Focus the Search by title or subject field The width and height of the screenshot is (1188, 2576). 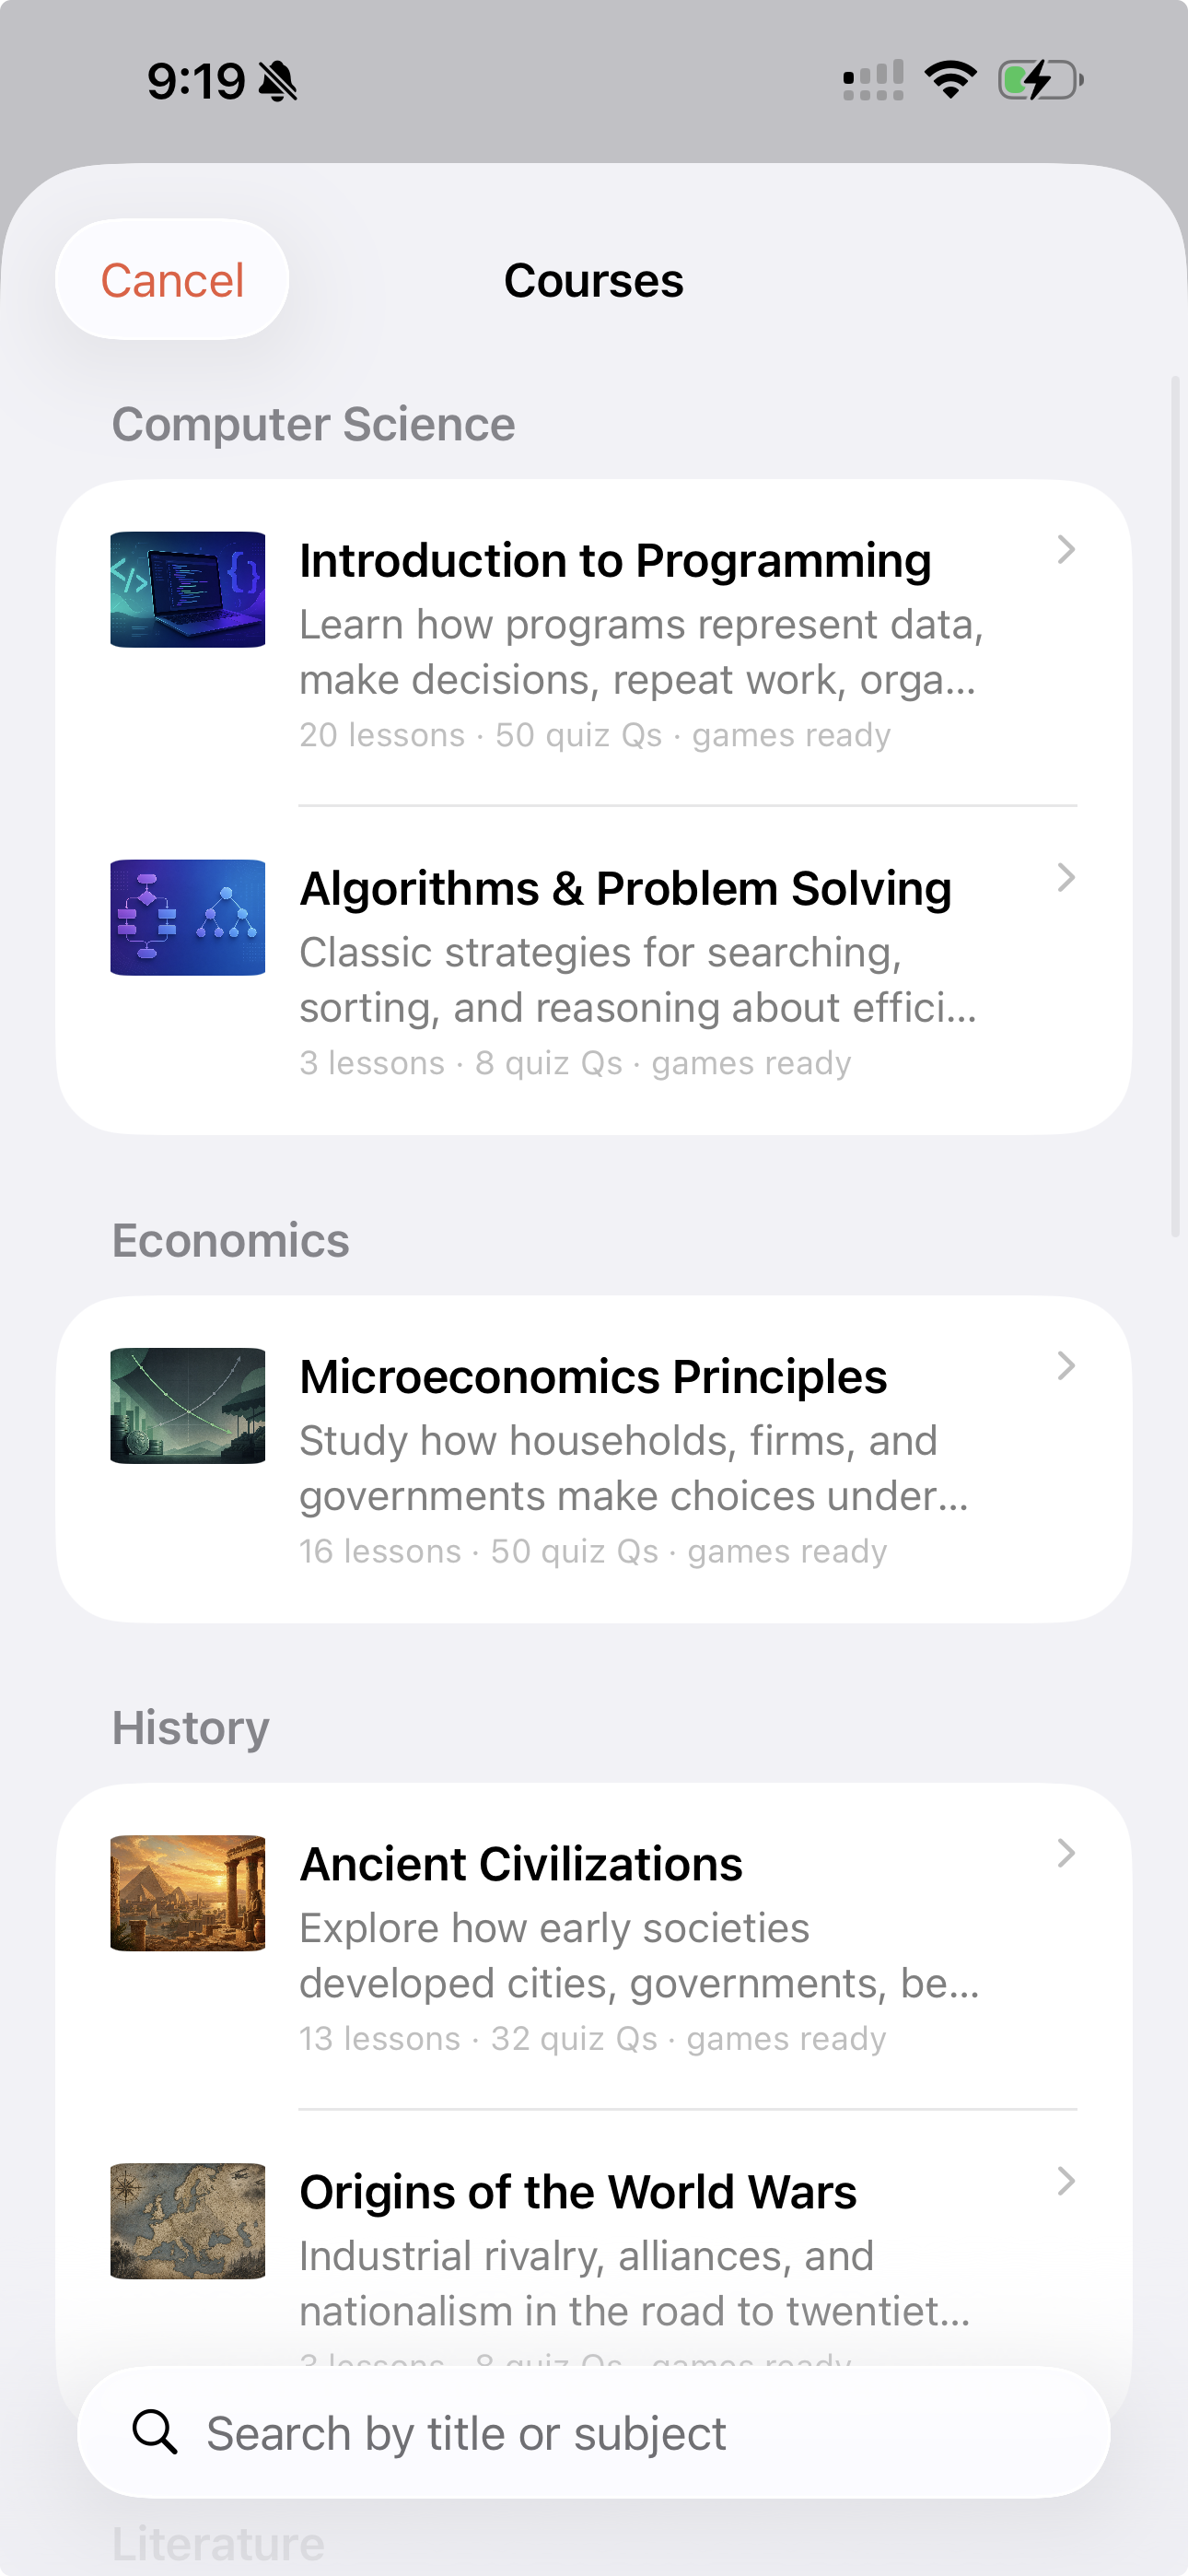tap(594, 2432)
